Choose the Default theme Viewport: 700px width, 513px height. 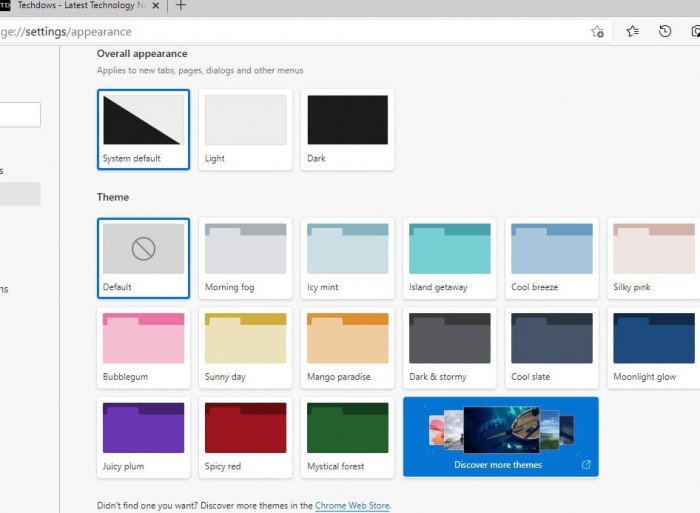[143, 257]
